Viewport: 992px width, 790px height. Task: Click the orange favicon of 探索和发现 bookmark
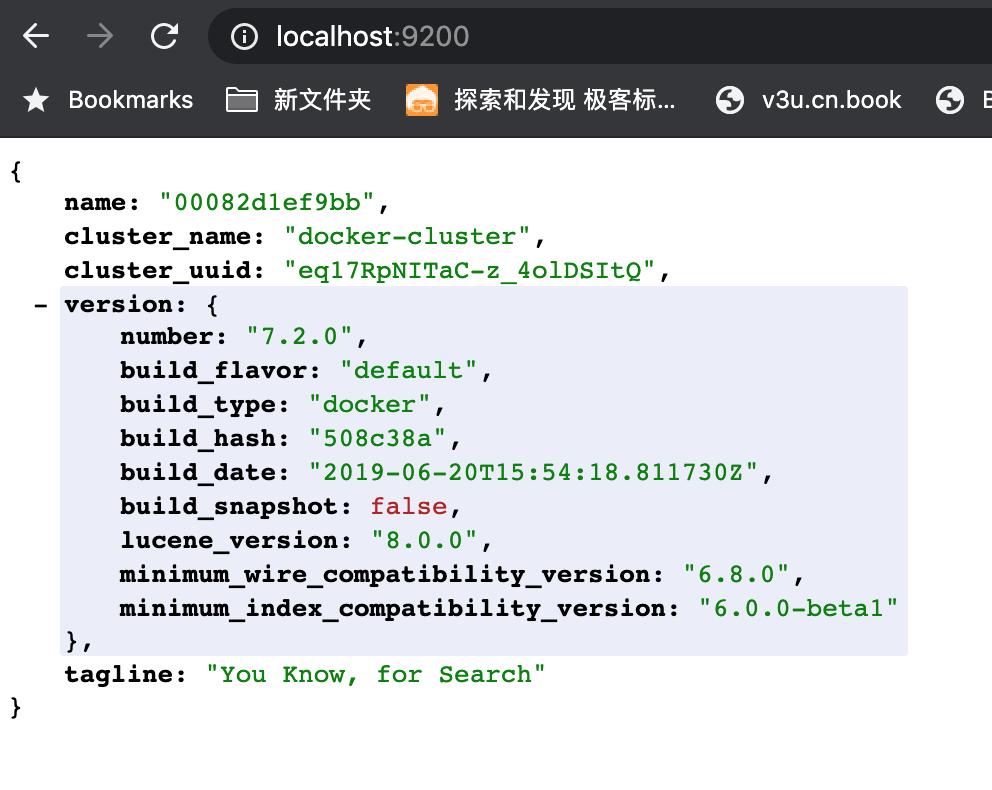coord(423,100)
